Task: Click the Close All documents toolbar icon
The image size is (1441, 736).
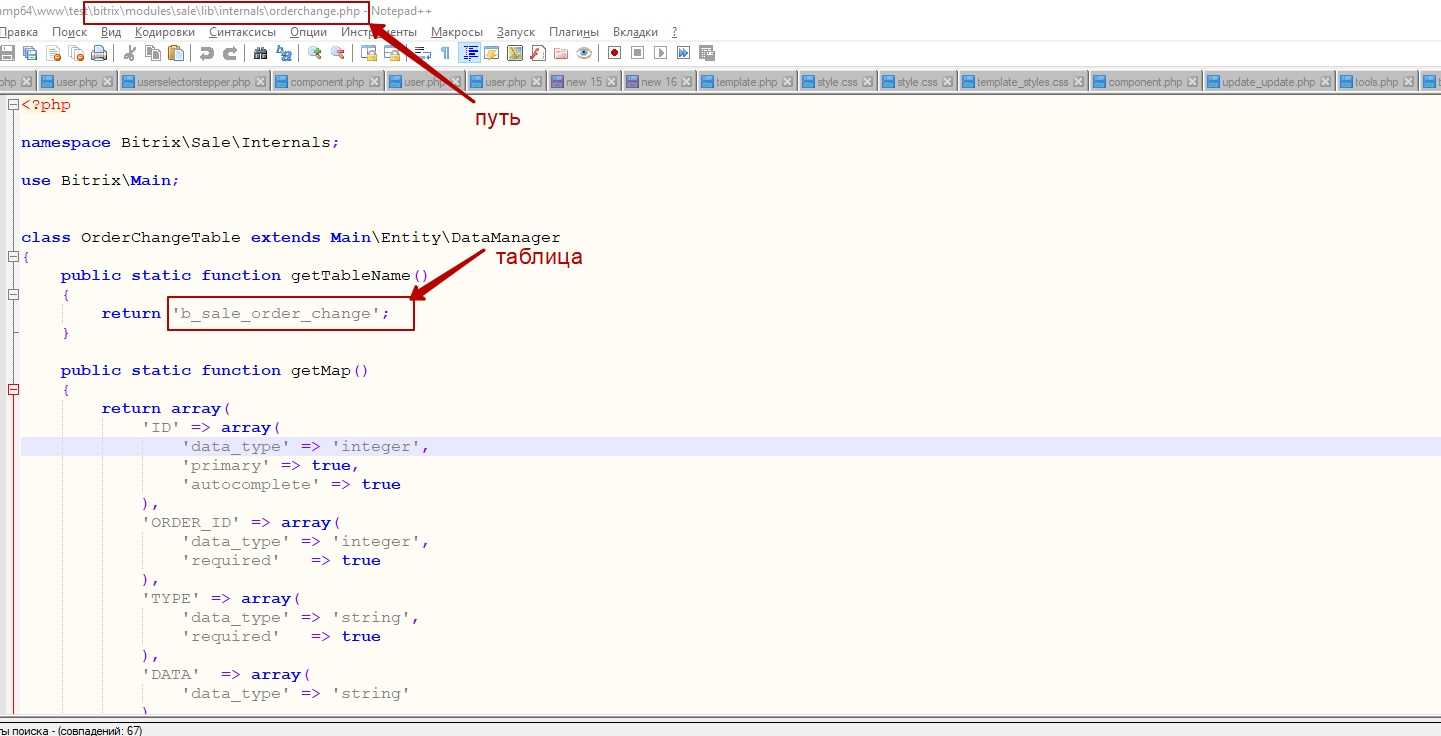Action: point(76,53)
